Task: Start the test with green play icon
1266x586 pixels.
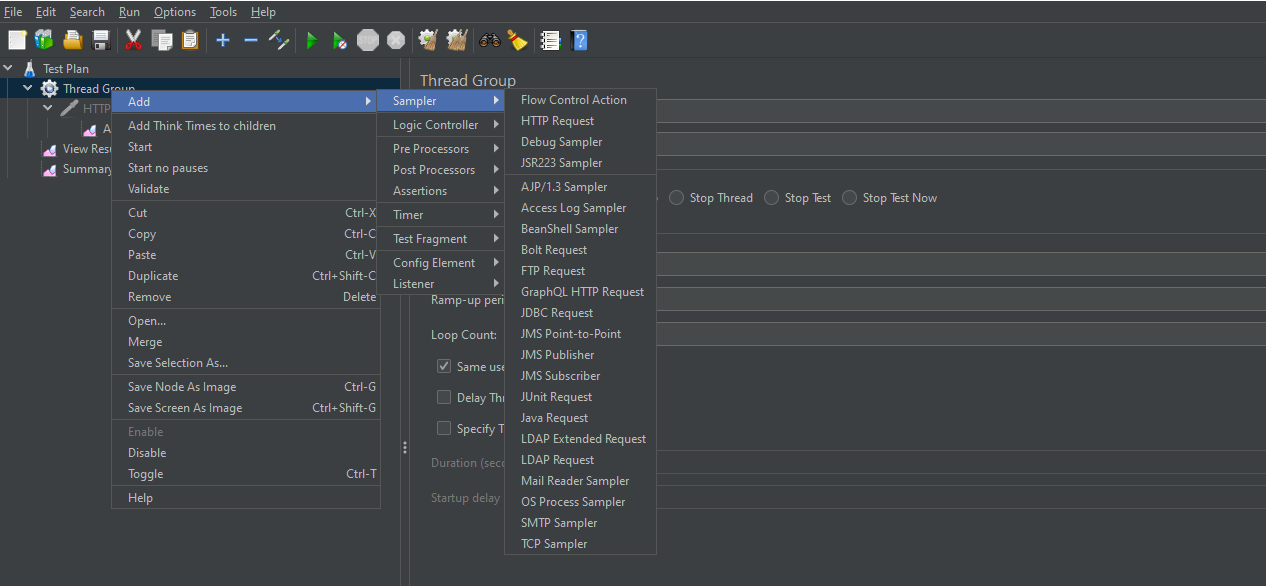Action: [312, 40]
